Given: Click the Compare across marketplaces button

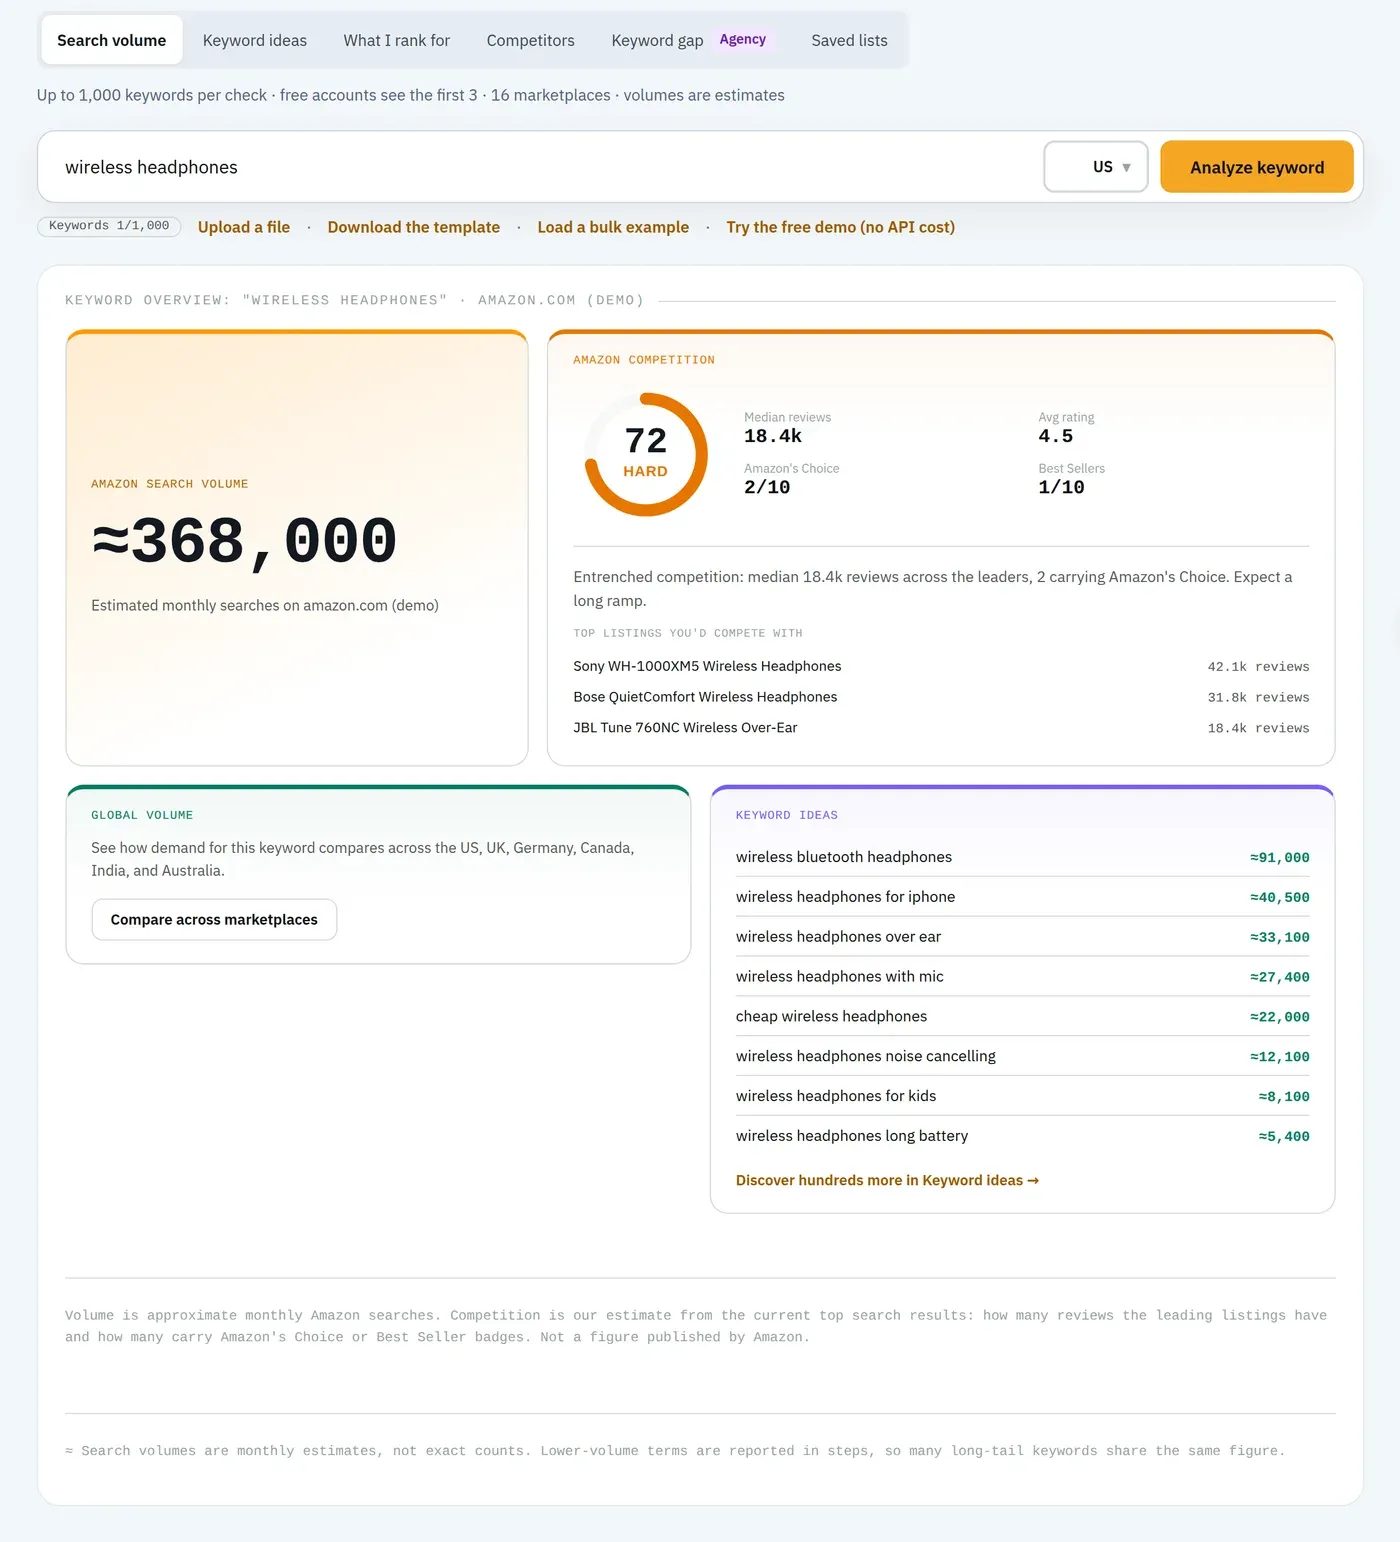Looking at the screenshot, I should click(x=214, y=920).
